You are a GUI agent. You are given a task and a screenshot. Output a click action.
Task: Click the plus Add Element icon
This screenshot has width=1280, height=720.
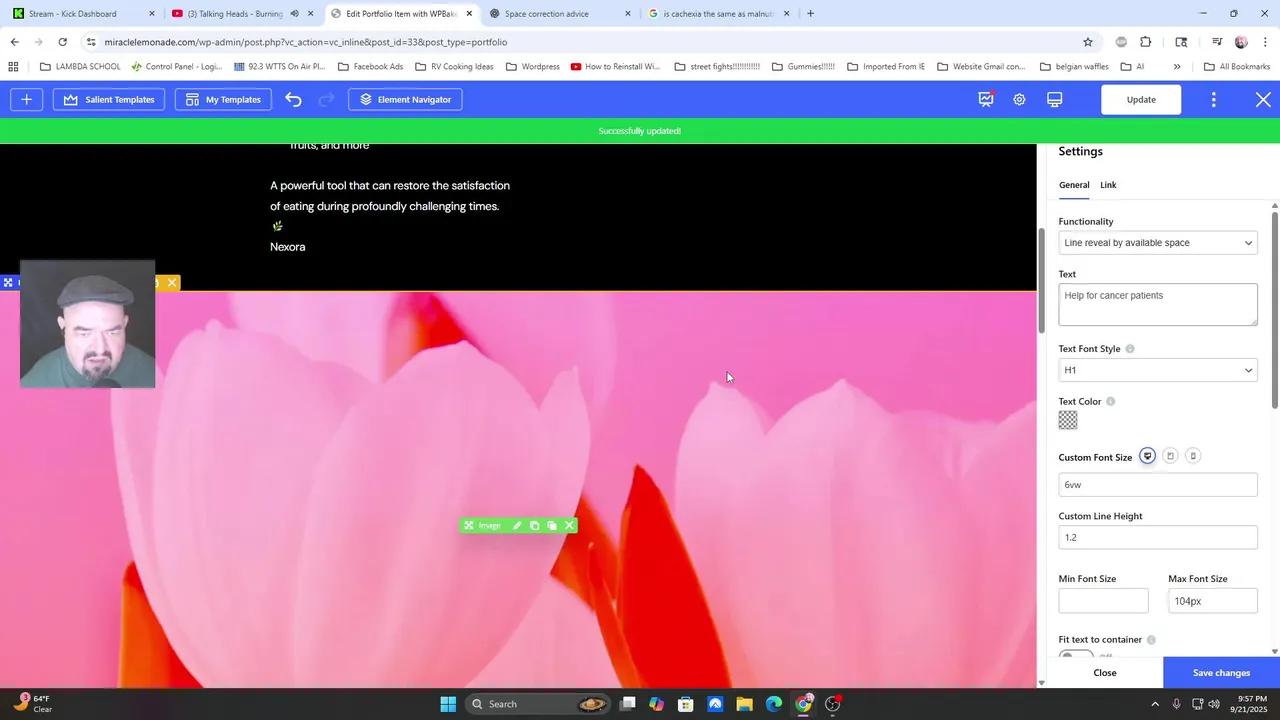click(26, 99)
